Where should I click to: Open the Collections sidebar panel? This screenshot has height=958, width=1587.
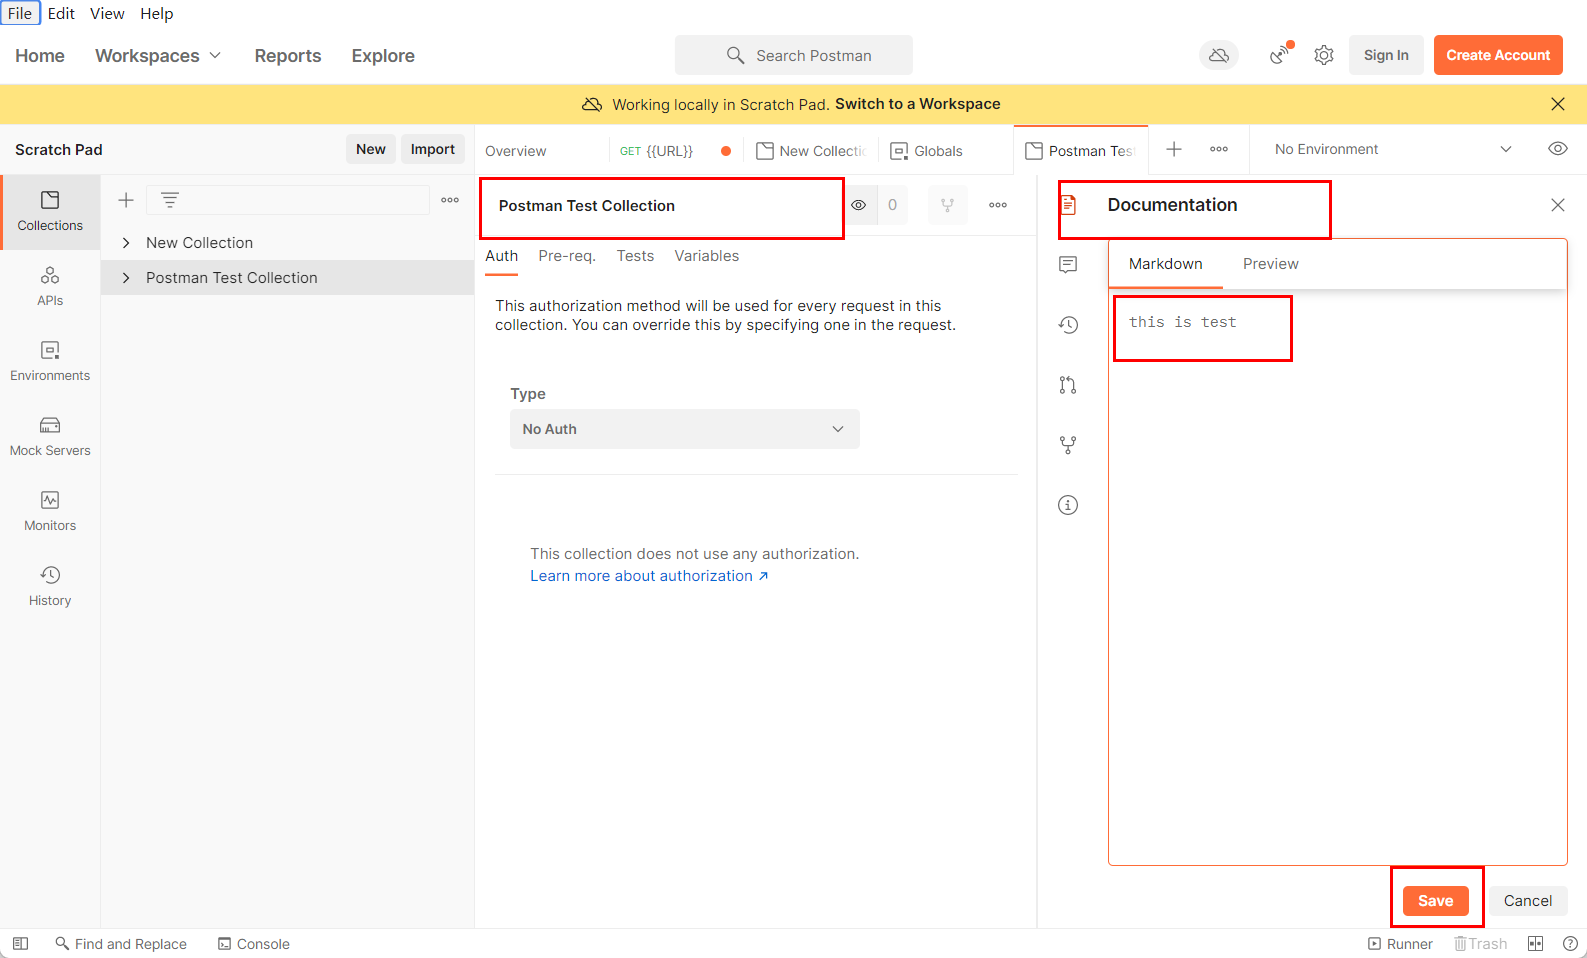[50, 211]
